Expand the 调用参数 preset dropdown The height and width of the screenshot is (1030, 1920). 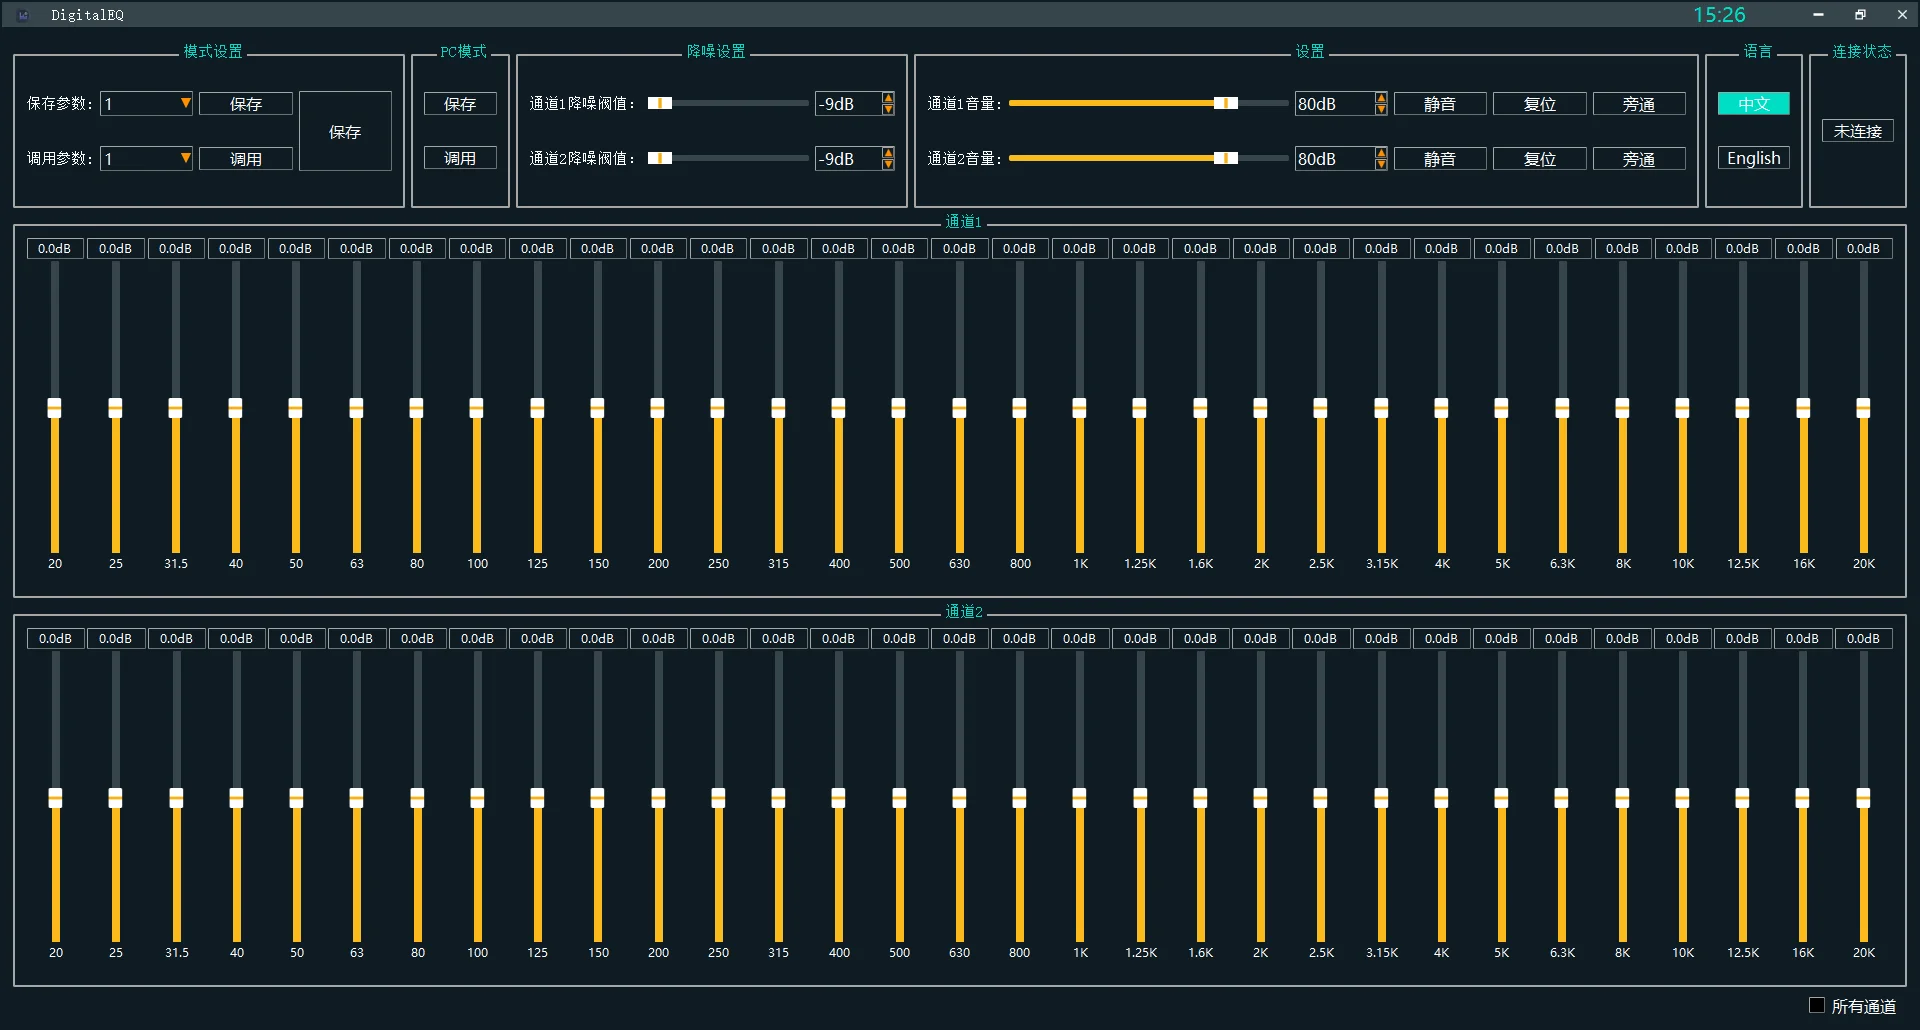tap(185, 158)
